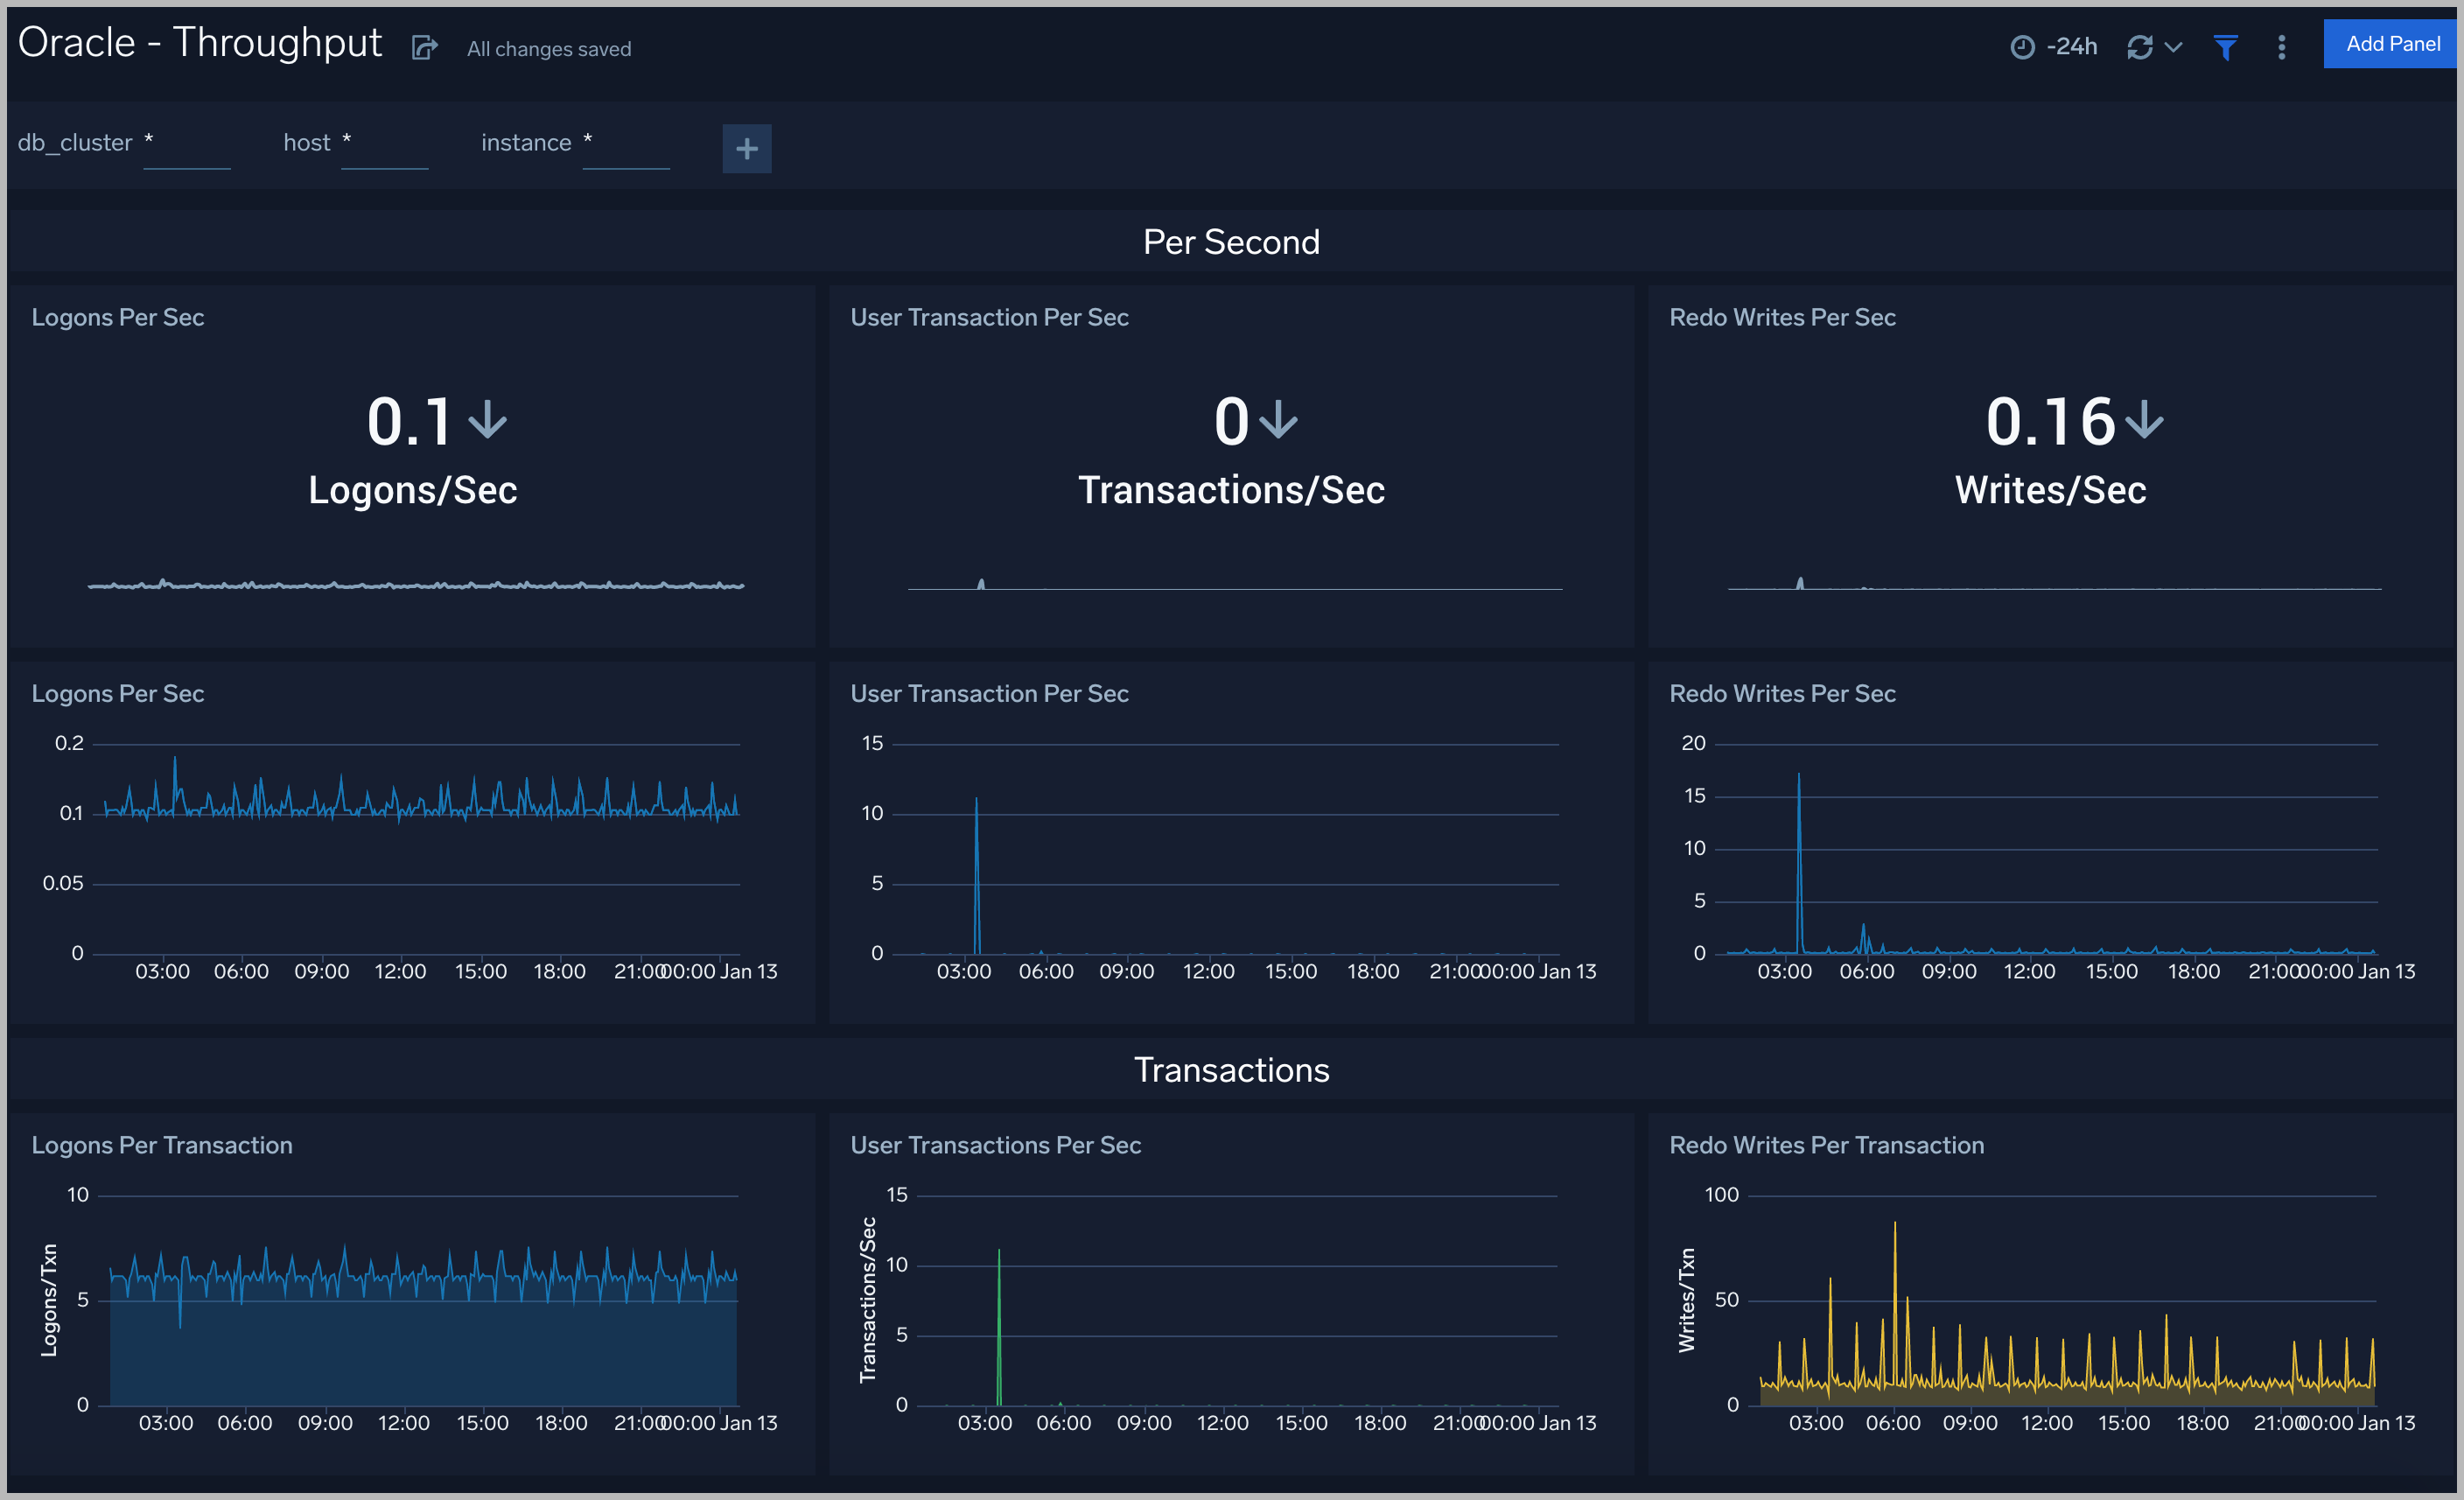Screen dimensions: 2464x1500
Task: Select the Per Second section header
Action: tap(1231, 241)
